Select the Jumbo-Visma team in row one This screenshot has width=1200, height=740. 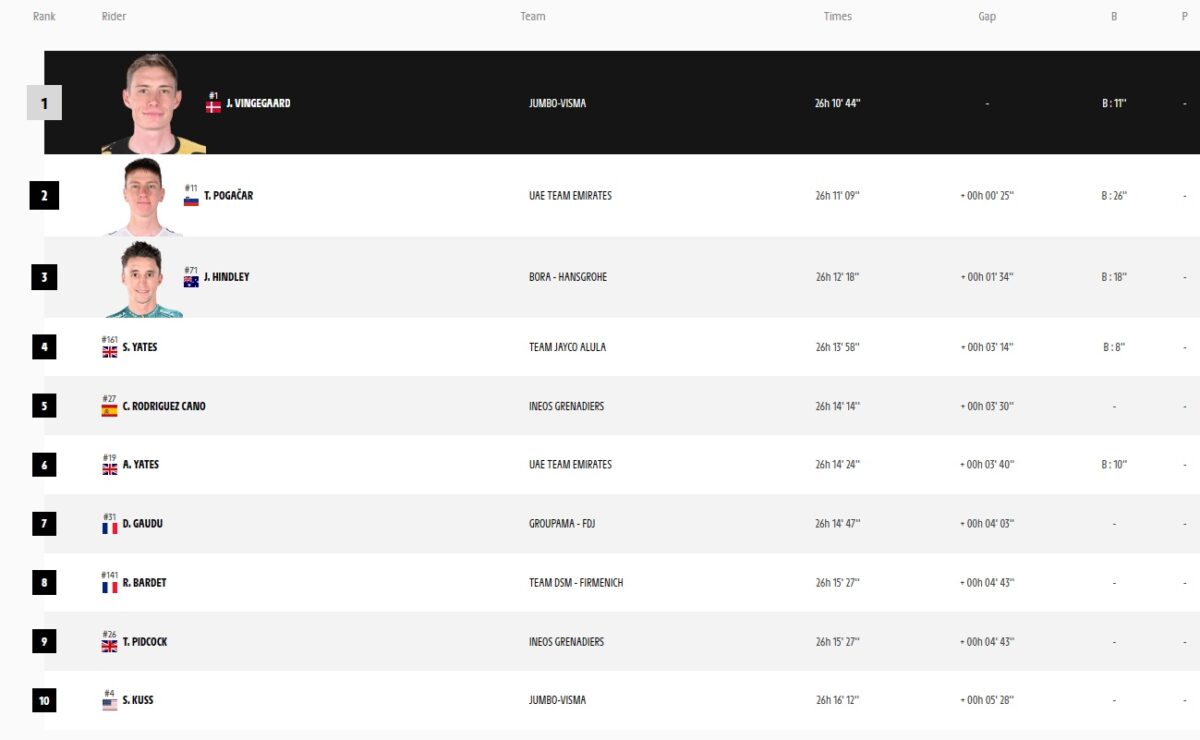(557, 103)
